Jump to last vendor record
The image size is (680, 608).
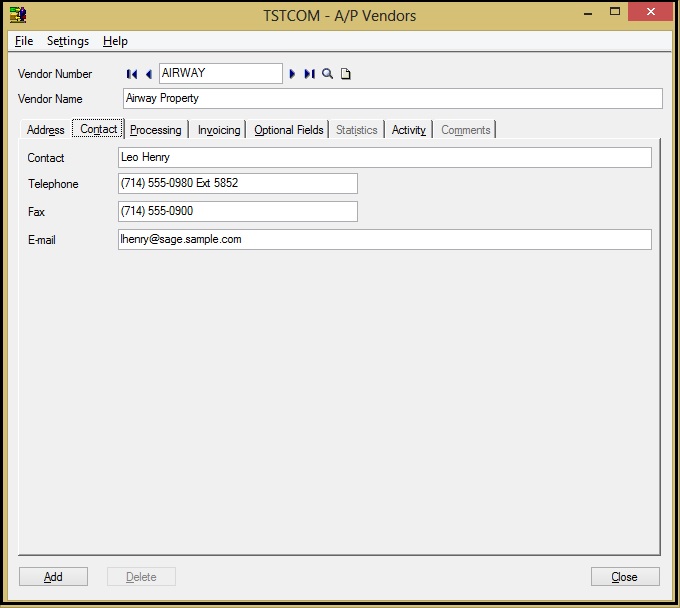pos(309,74)
